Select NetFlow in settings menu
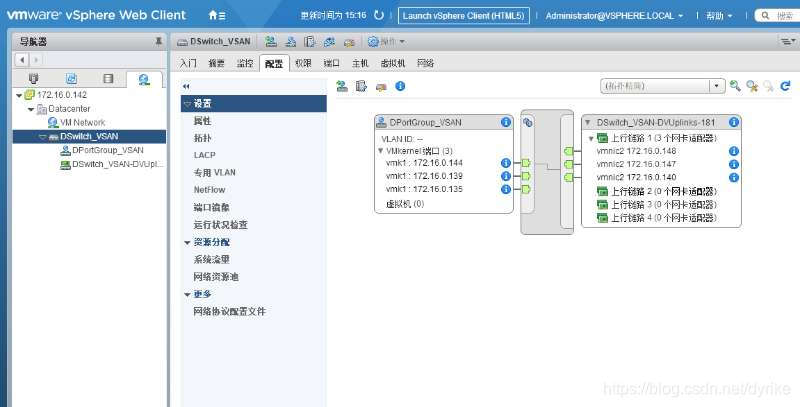This screenshot has width=800, height=407. tap(209, 190)
